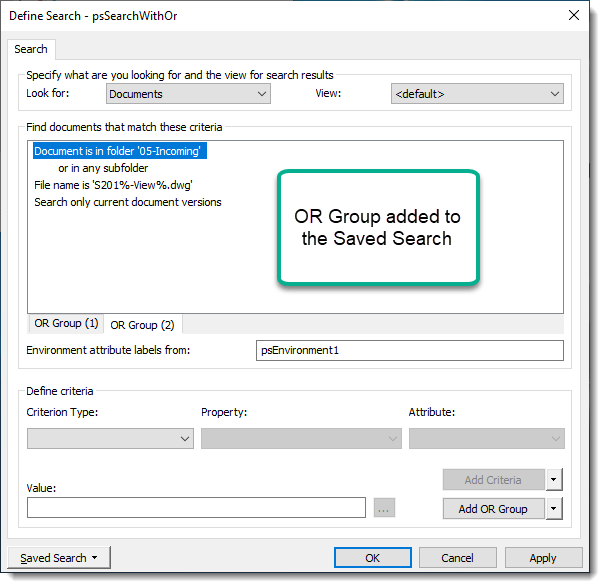Open the Saved Search menu button

coord(59,558)
